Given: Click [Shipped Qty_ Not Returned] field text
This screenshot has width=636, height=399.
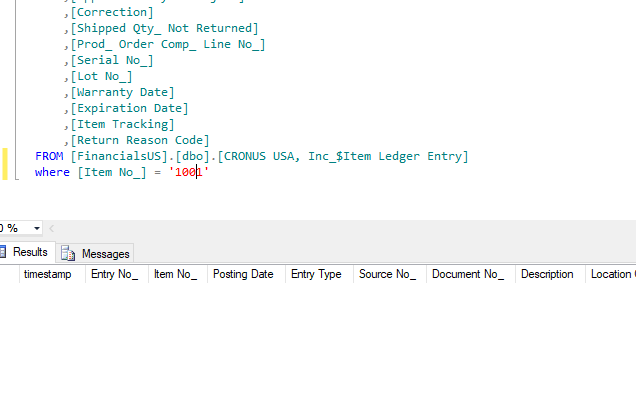Looking at the screenshot, I should [x=164, y=28].
